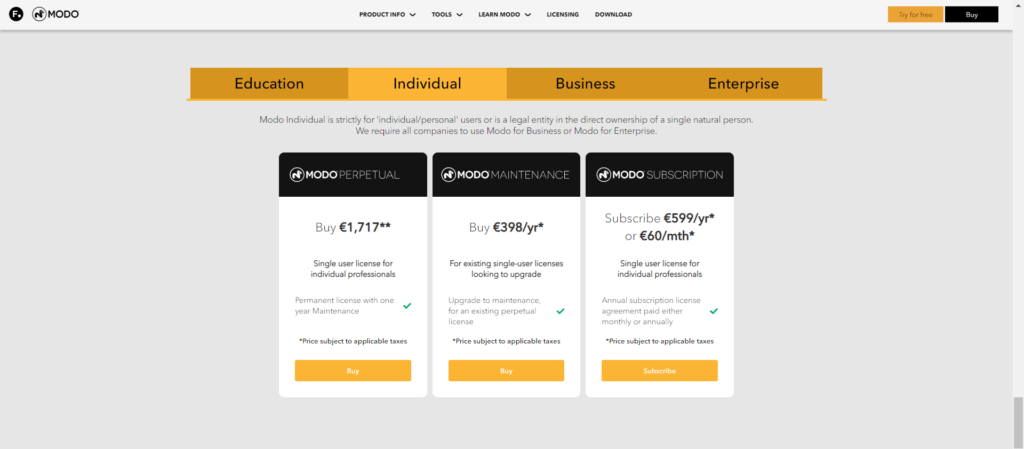Switch to the Education tab
Screen dimensions: 1024x449
269,84
